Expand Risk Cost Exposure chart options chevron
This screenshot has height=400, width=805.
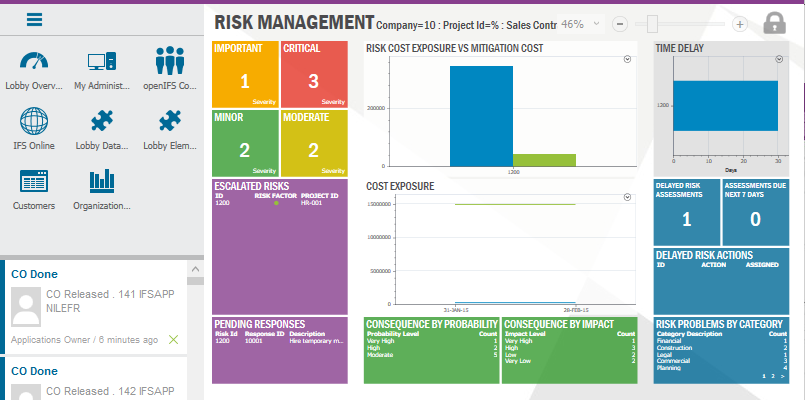(x=627, y=60)
